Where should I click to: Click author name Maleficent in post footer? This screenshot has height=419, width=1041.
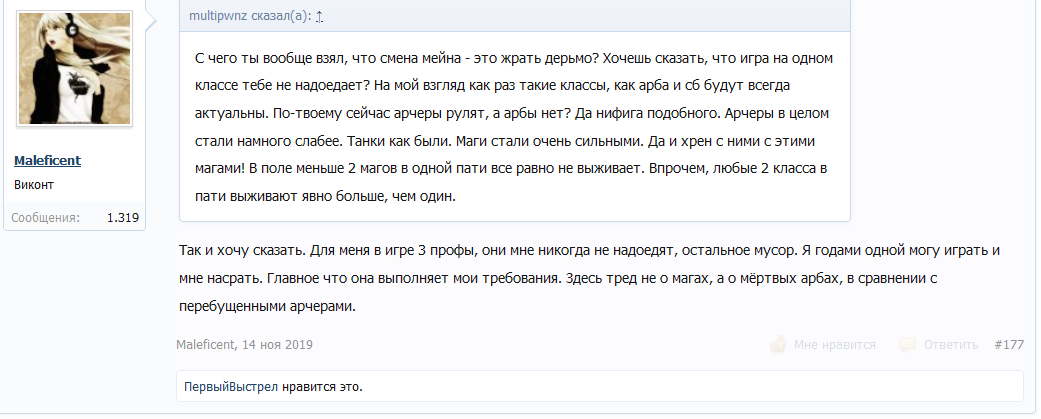(x=205, y=345)
